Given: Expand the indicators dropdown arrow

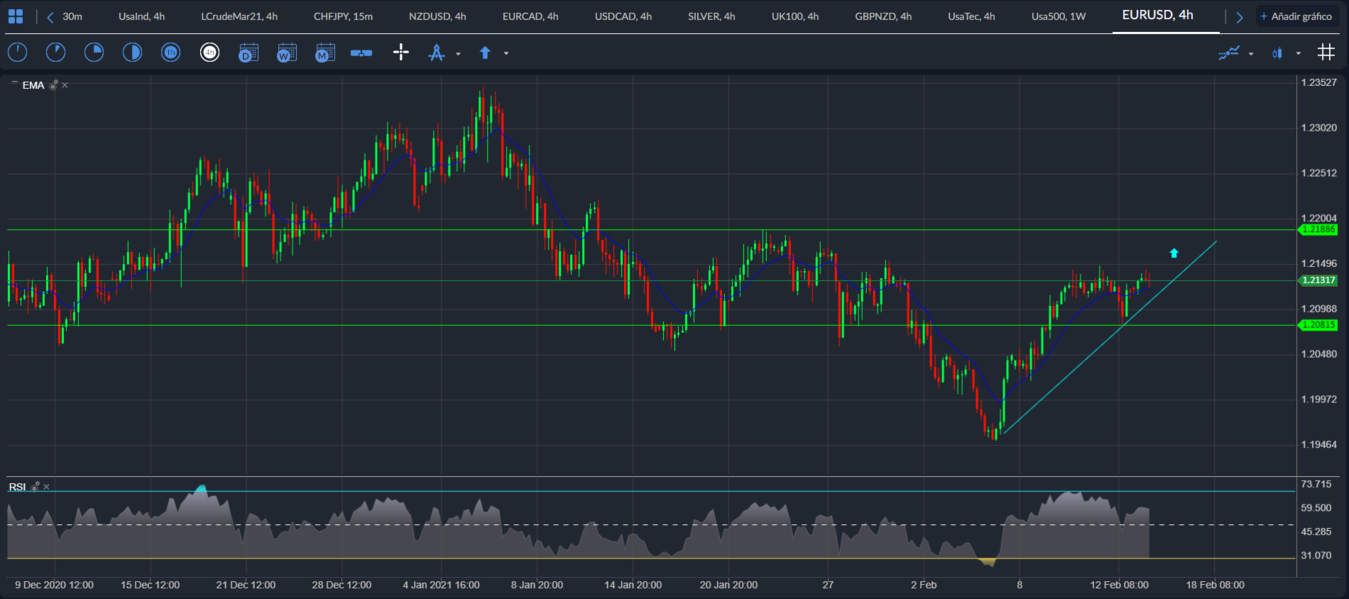Looking at the screenshot, I should (x=1251, y=53).
